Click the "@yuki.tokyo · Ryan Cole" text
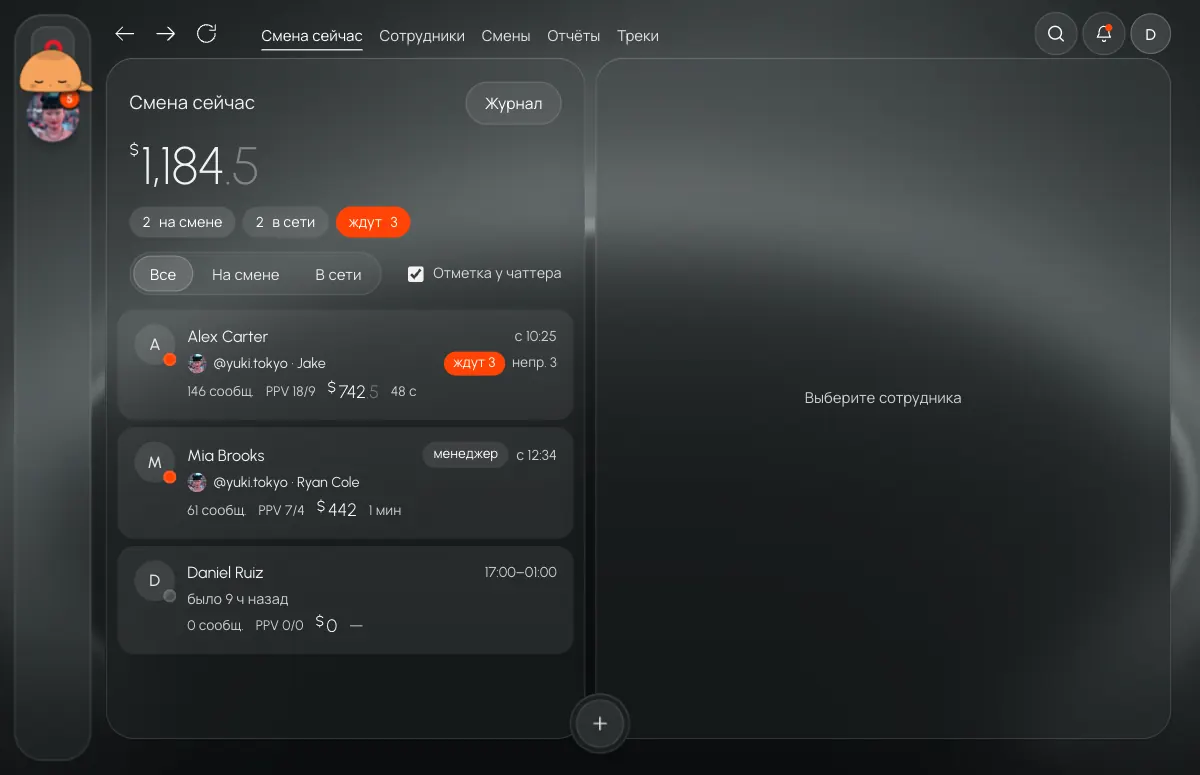The height and width of the screenshot is (775, 1200). (x=286, y=482)
